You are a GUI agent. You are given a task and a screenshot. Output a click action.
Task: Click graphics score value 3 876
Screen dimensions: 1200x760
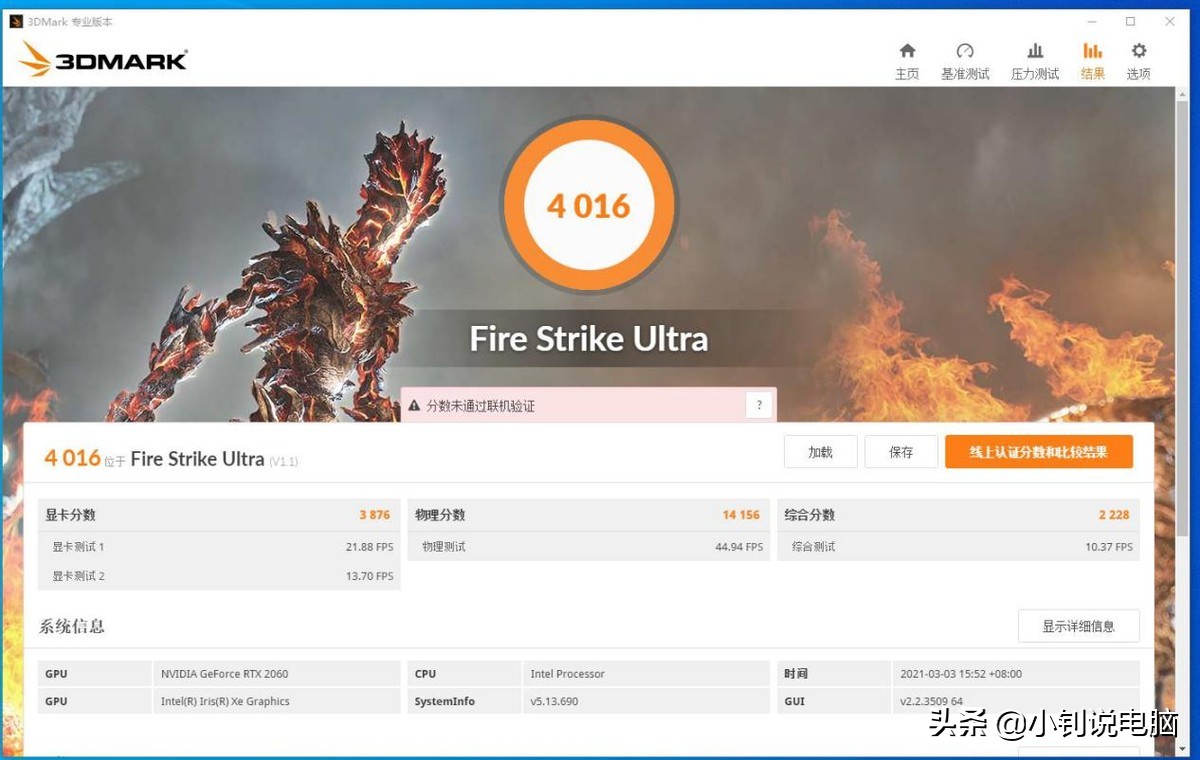375,515
